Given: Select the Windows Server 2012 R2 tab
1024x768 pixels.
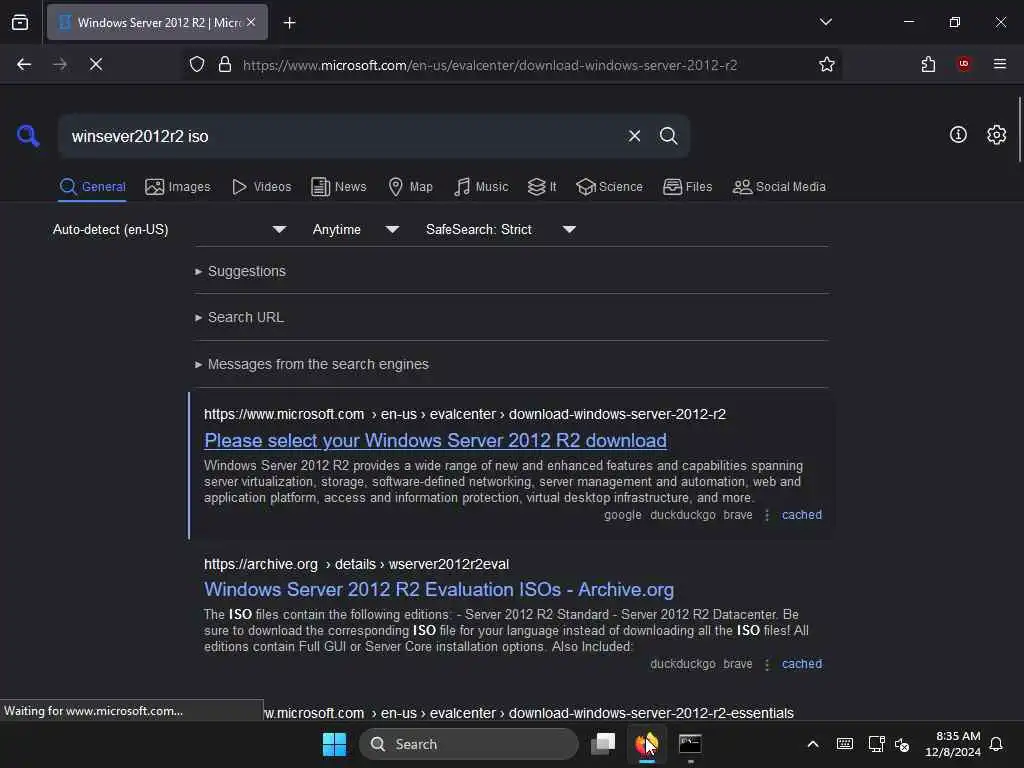Looking at the screenshot, I should click(x=157, y=22).
